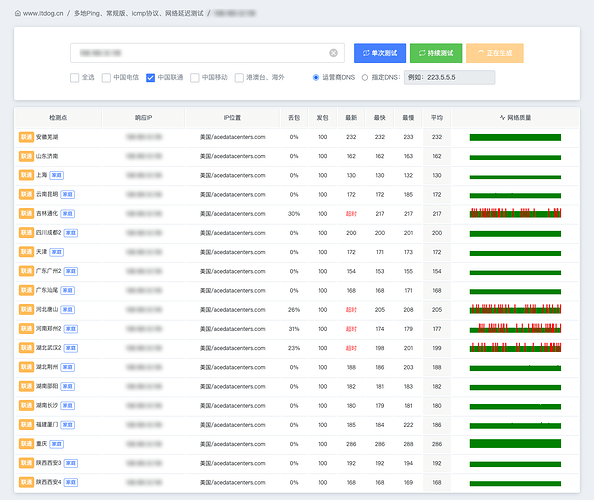Check the 港澳台、海外 checkbox

coord(239,78)
